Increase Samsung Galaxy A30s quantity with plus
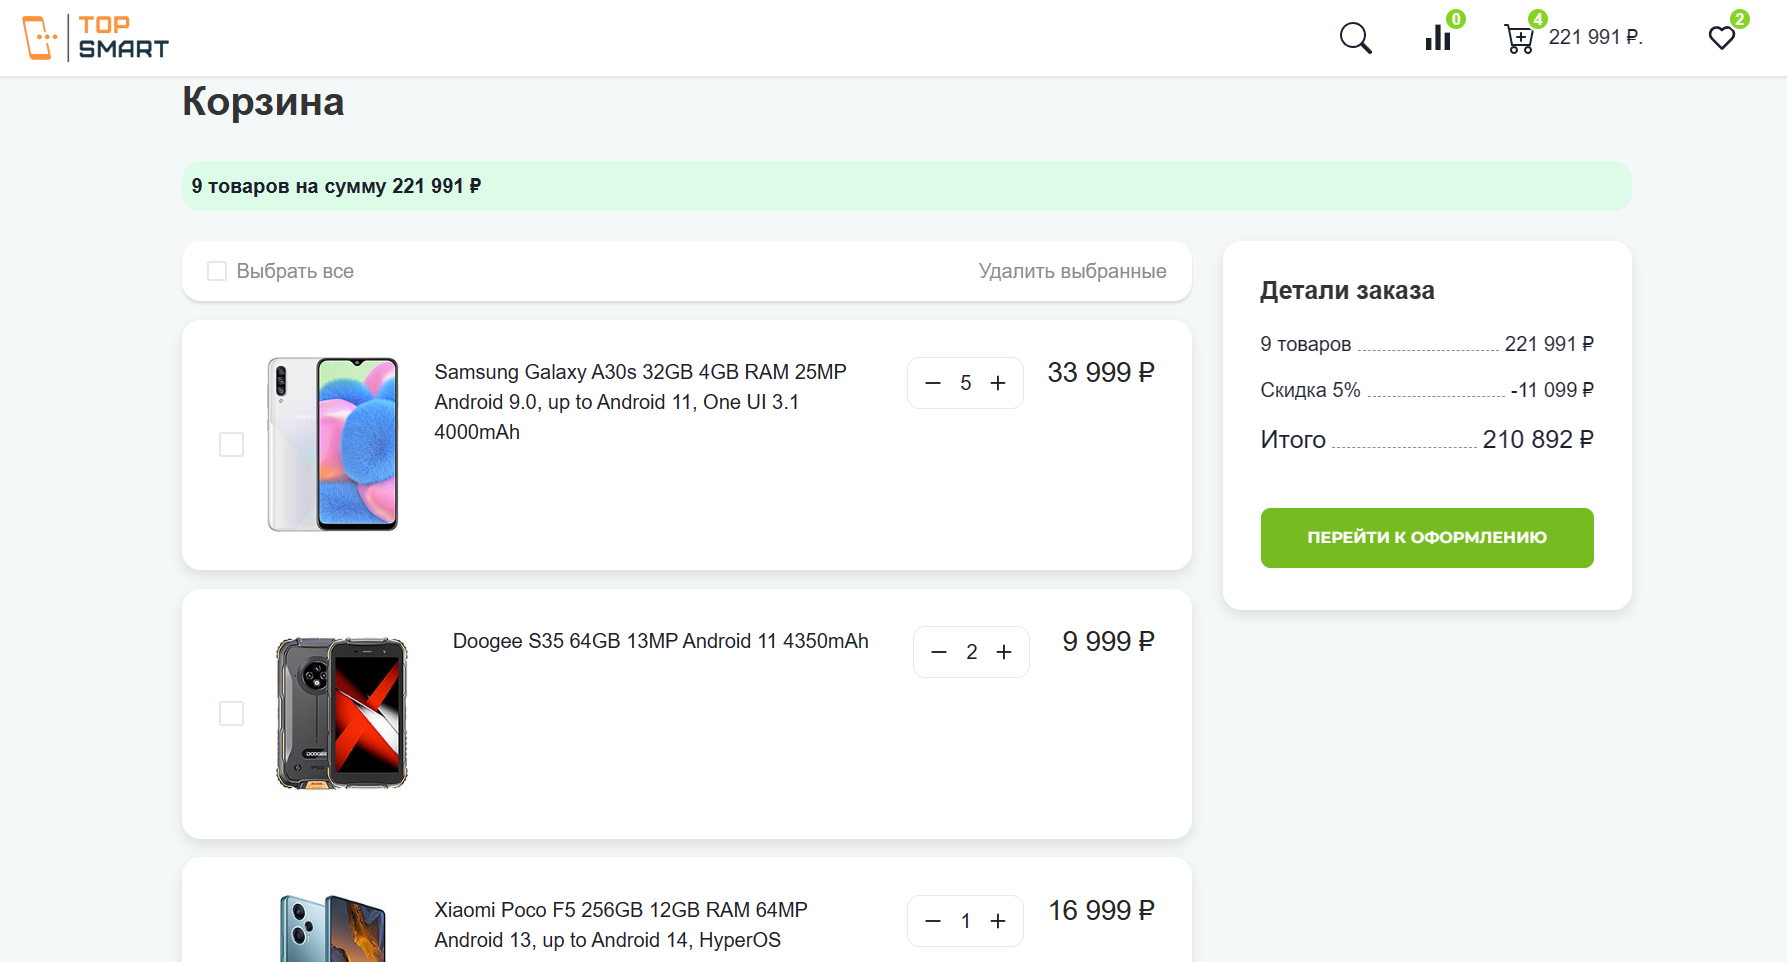This screenshot has width=1787, height=962. click(x=998, y=383)
